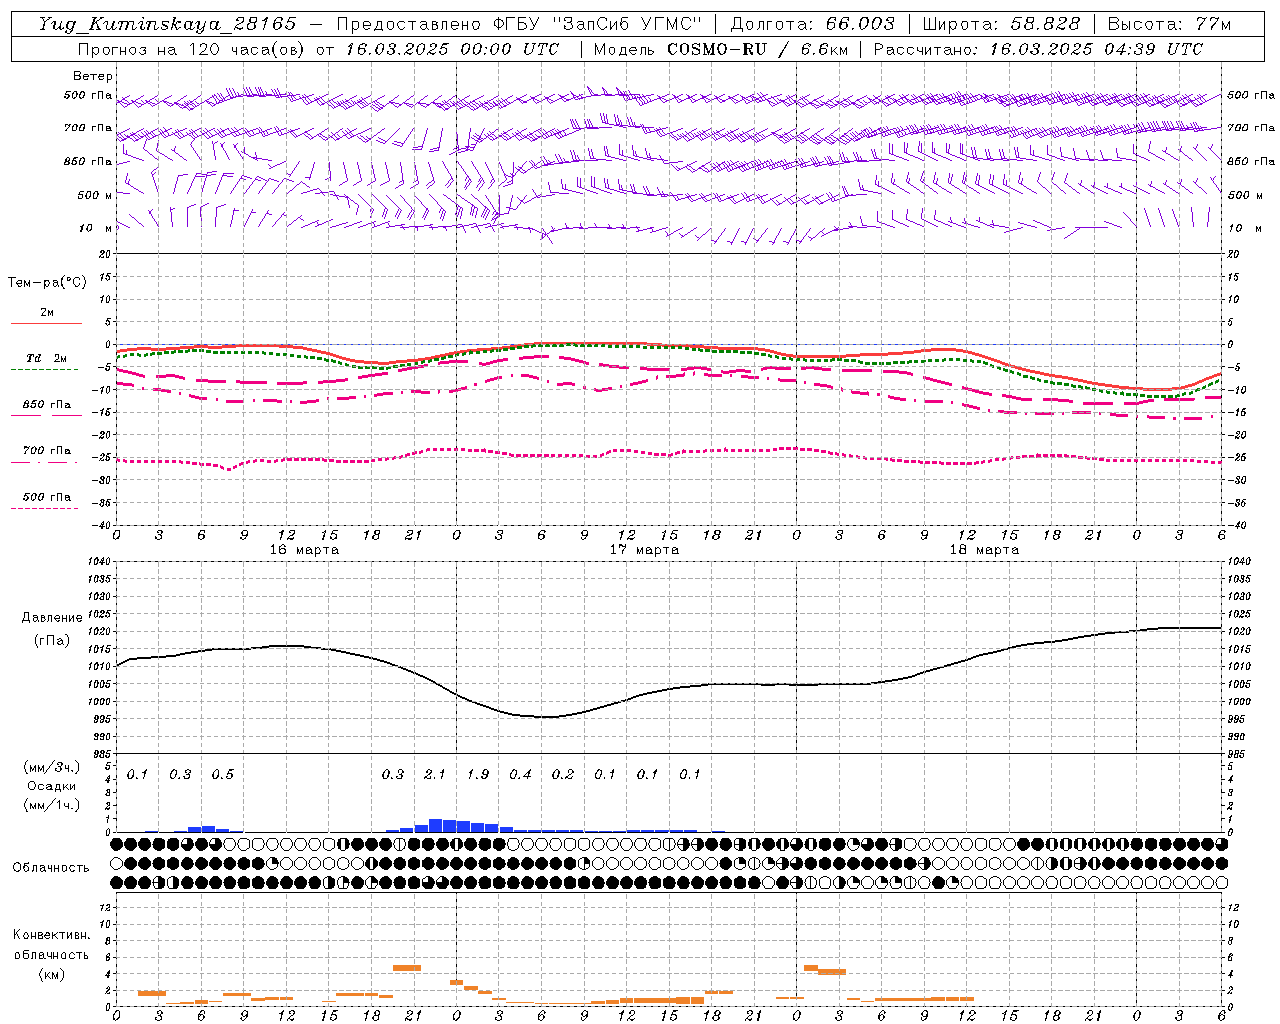This screenshot has width=1280, height=1024.
Task: Click the 10 м wind level label on left
Action: point(95,228)
